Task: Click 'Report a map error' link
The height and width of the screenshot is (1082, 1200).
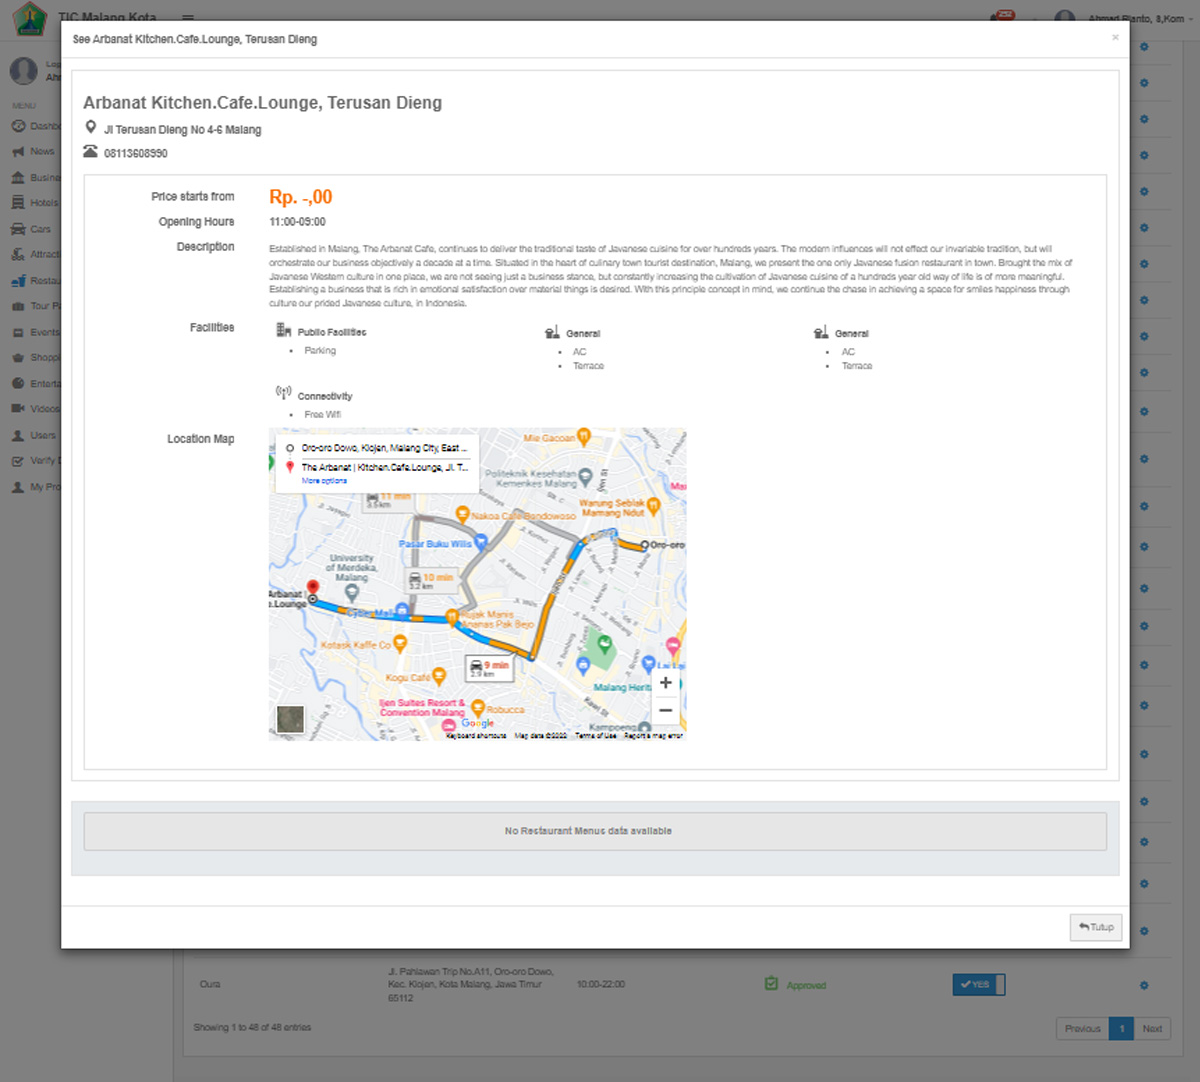Action: [653, 736]
